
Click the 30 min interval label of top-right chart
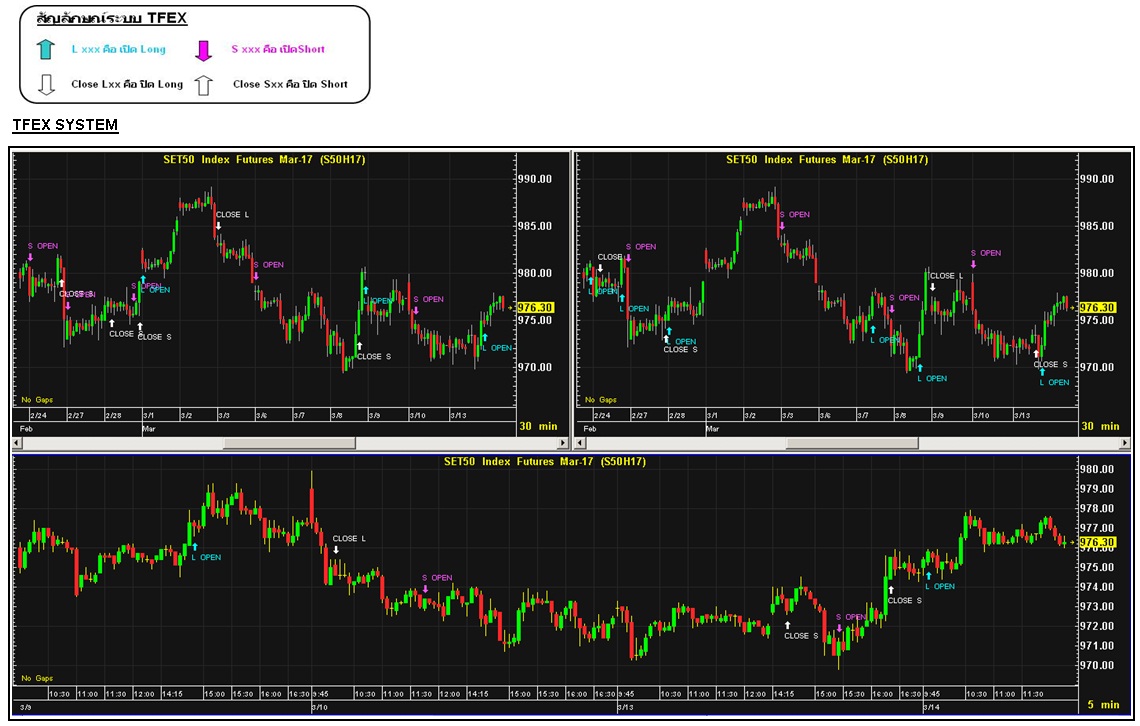click(x=1100, y=427)
